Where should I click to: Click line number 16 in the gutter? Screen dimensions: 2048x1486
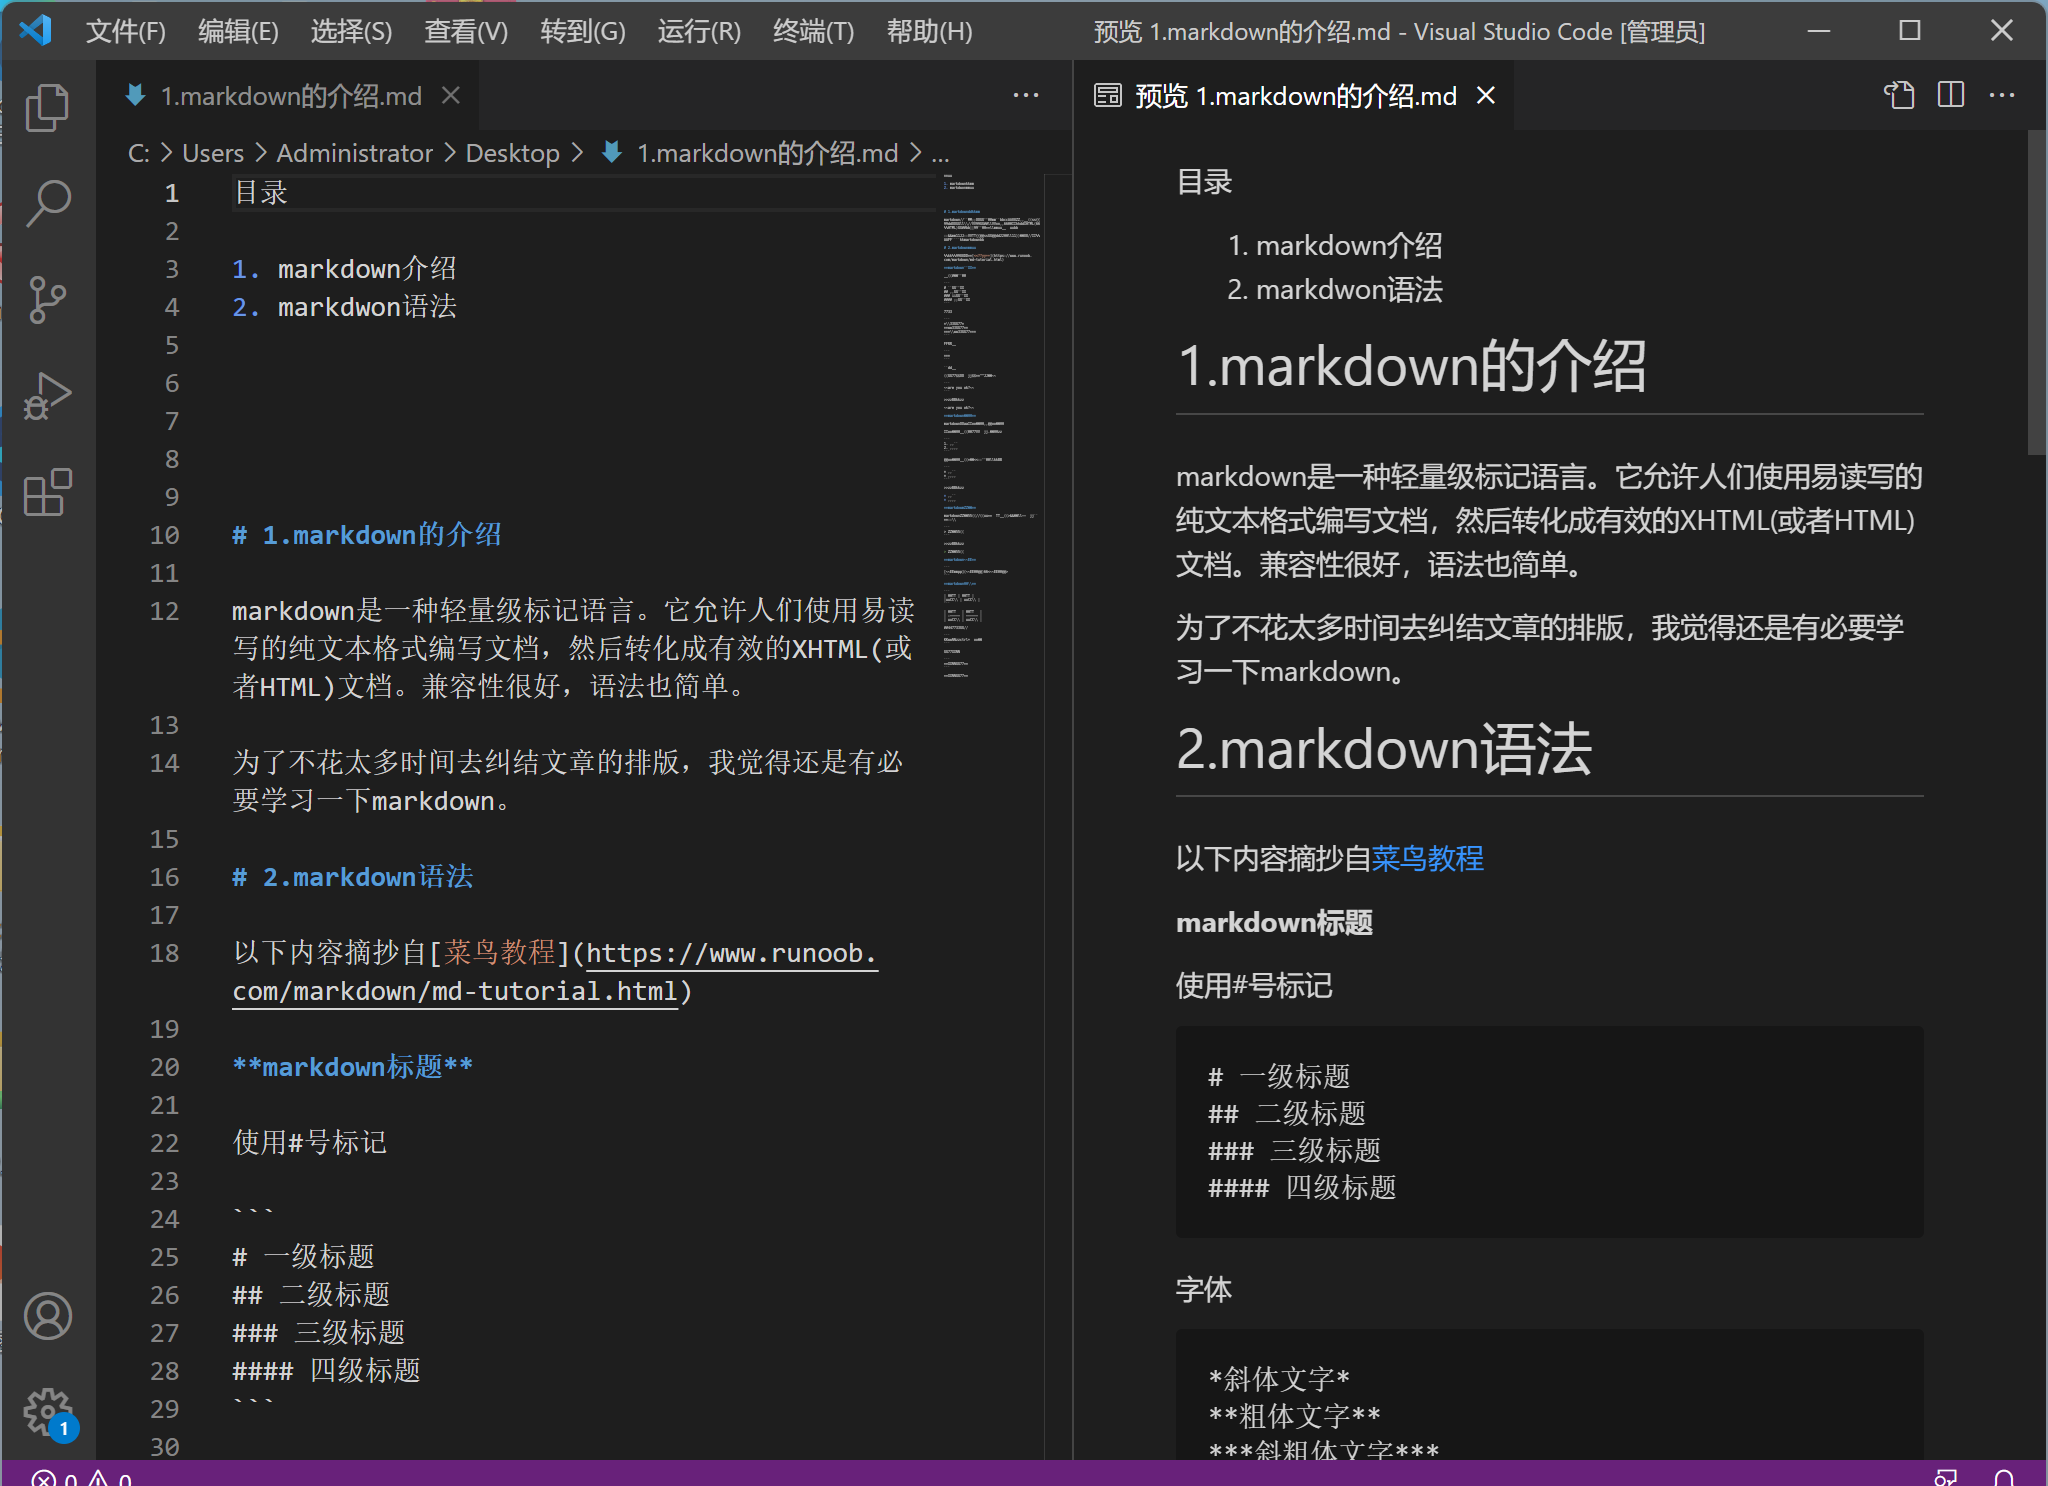pos(165,877)
